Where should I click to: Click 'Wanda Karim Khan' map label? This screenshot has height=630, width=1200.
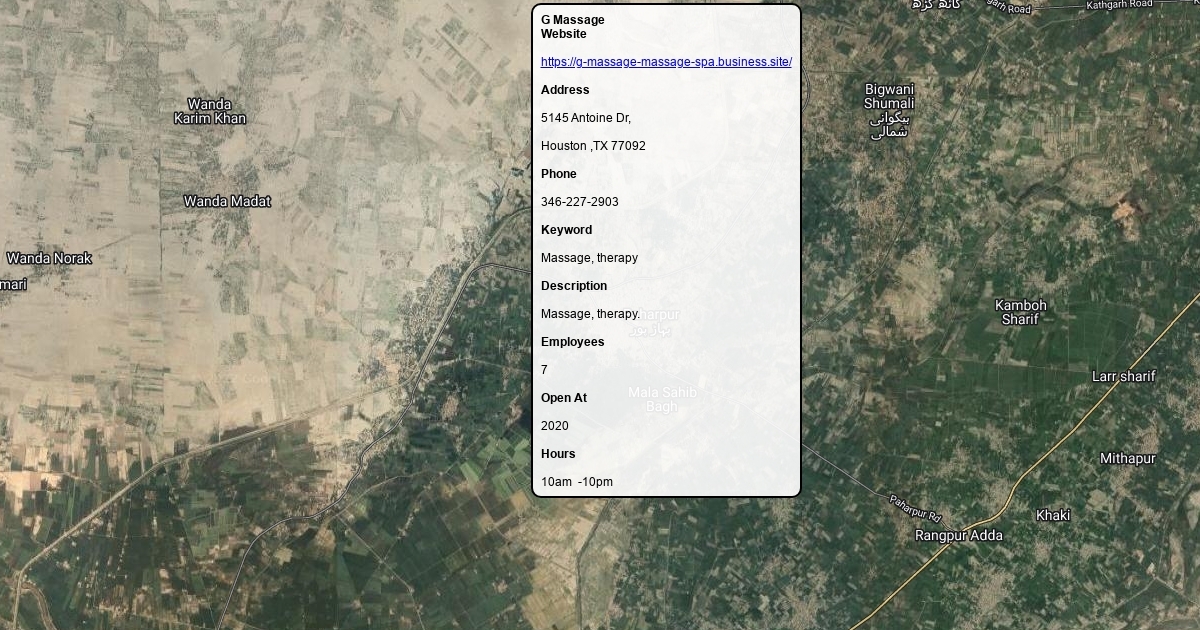click(210, 111)
